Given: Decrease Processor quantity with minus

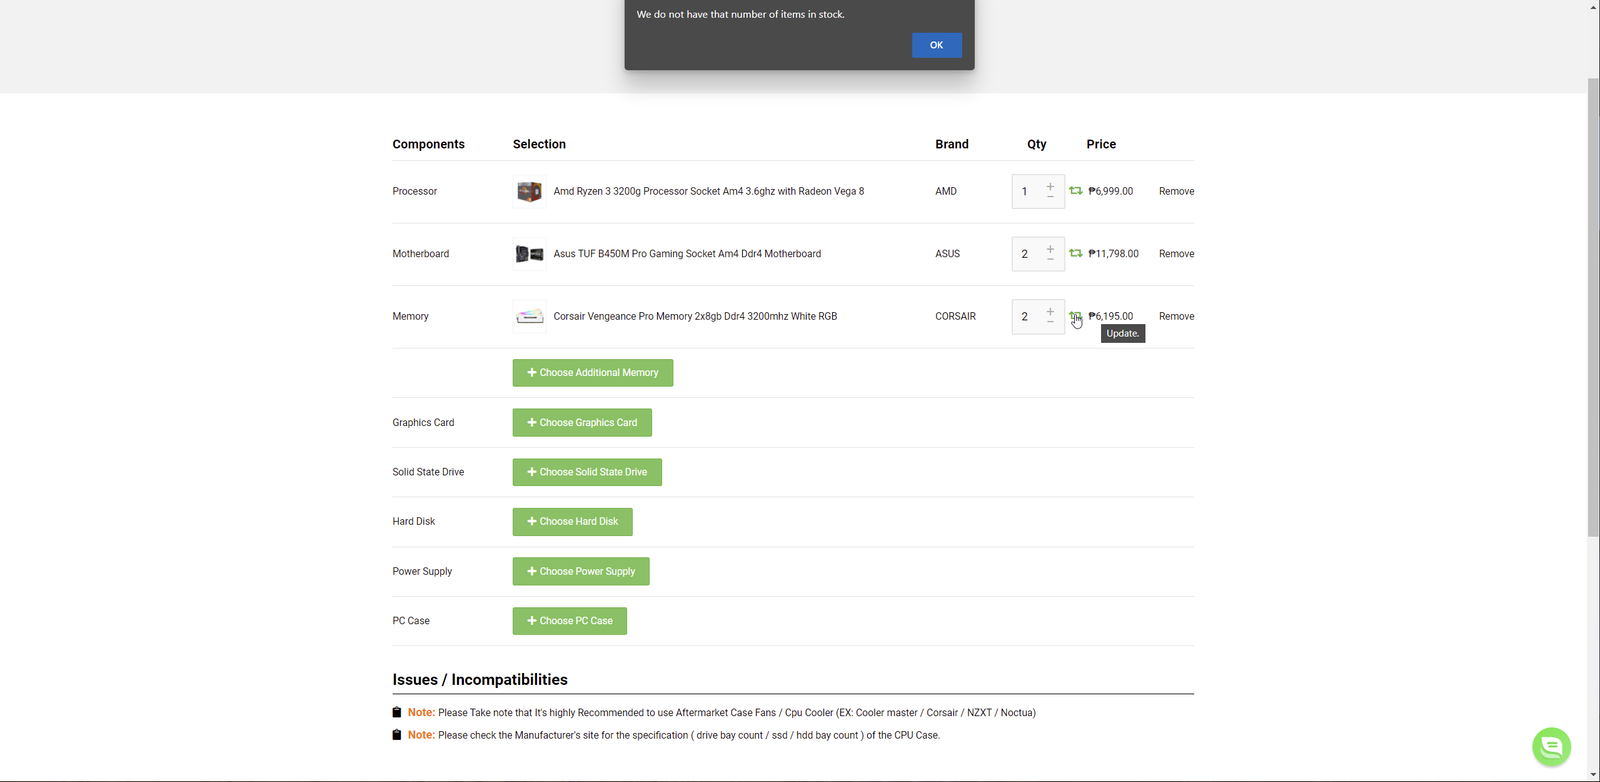Looking at the screenshot, I should (x=1050, y=197).
